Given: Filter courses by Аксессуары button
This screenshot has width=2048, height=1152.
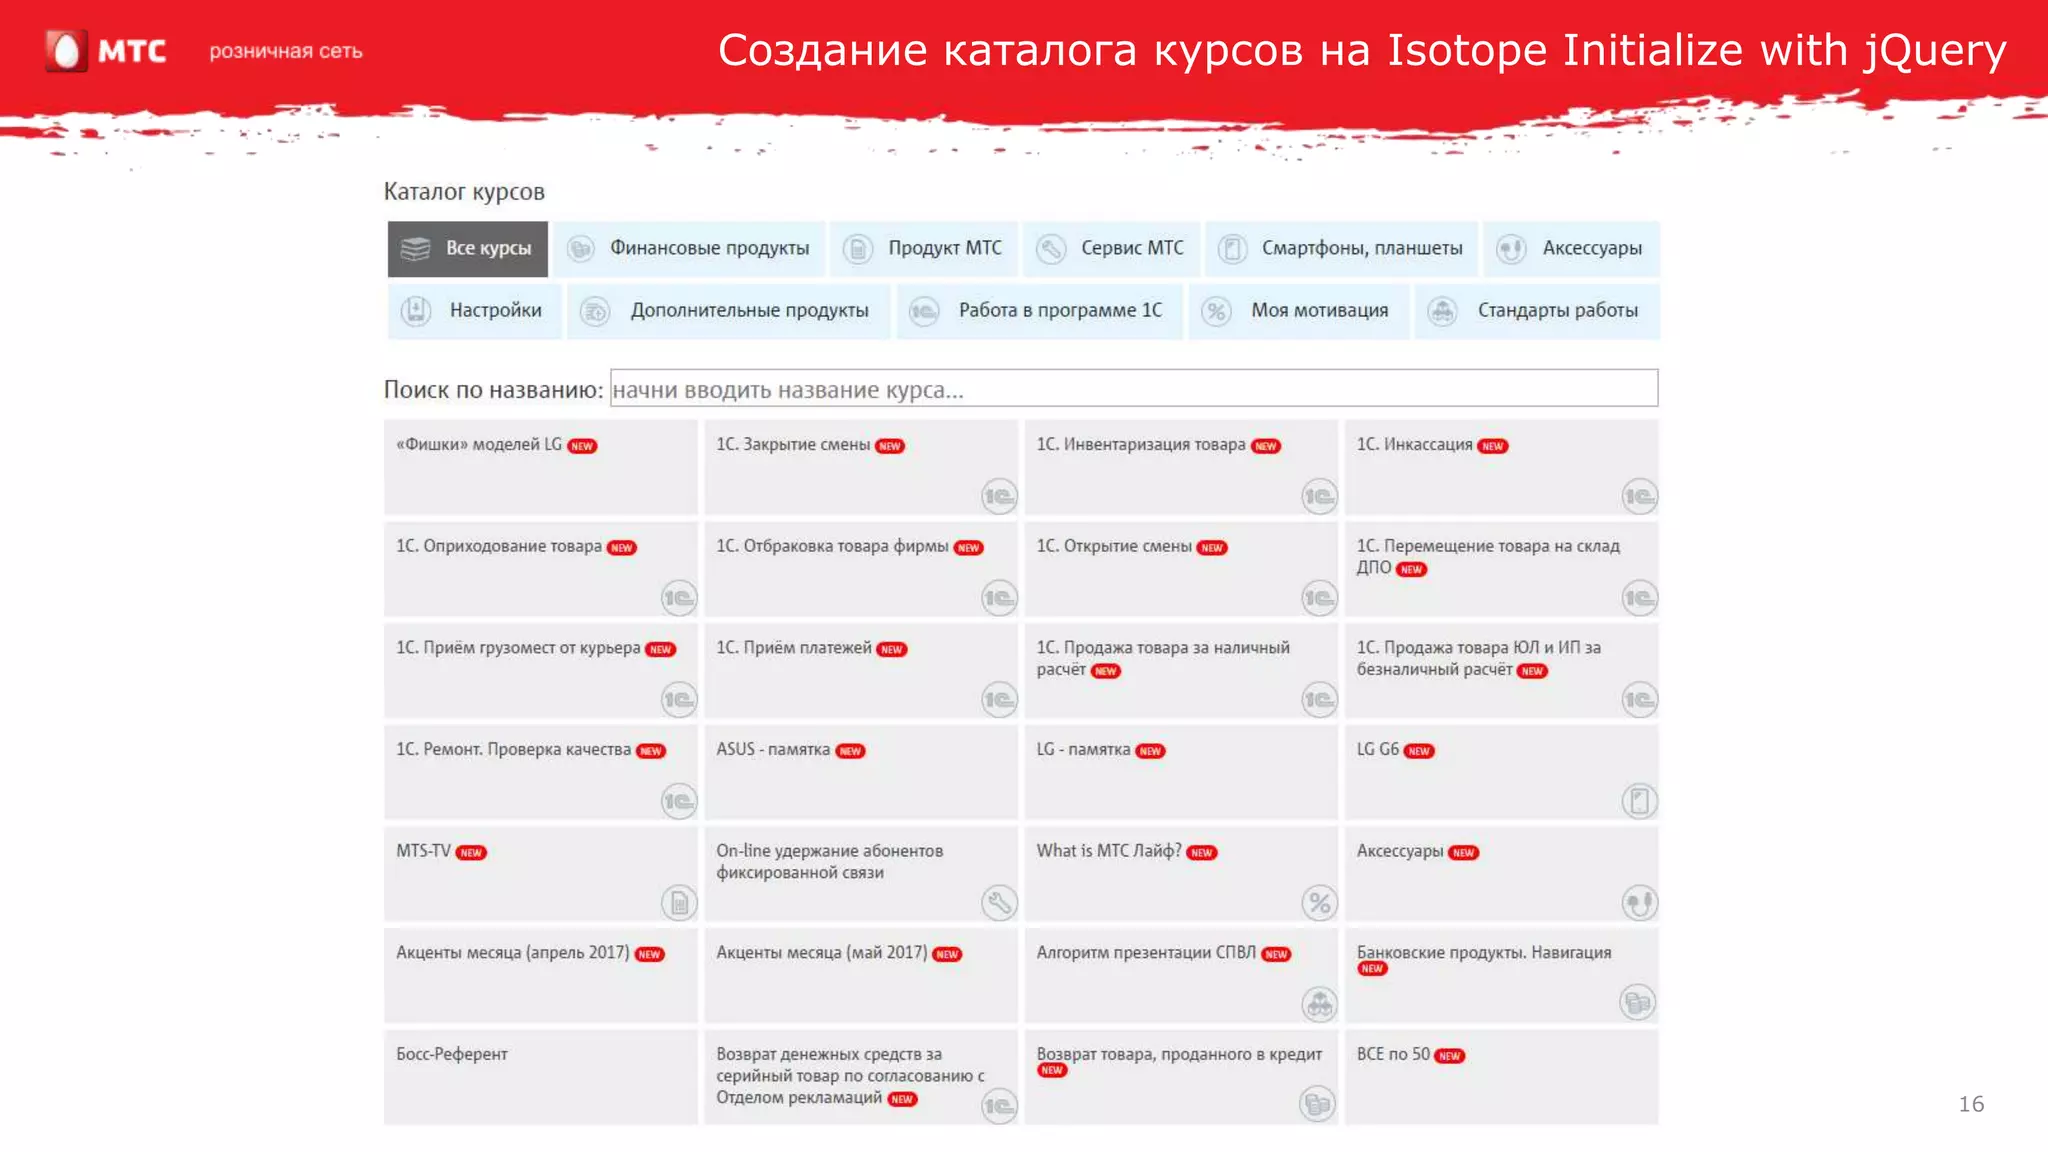Looking at the screenshot, I should pos(1571,249).
